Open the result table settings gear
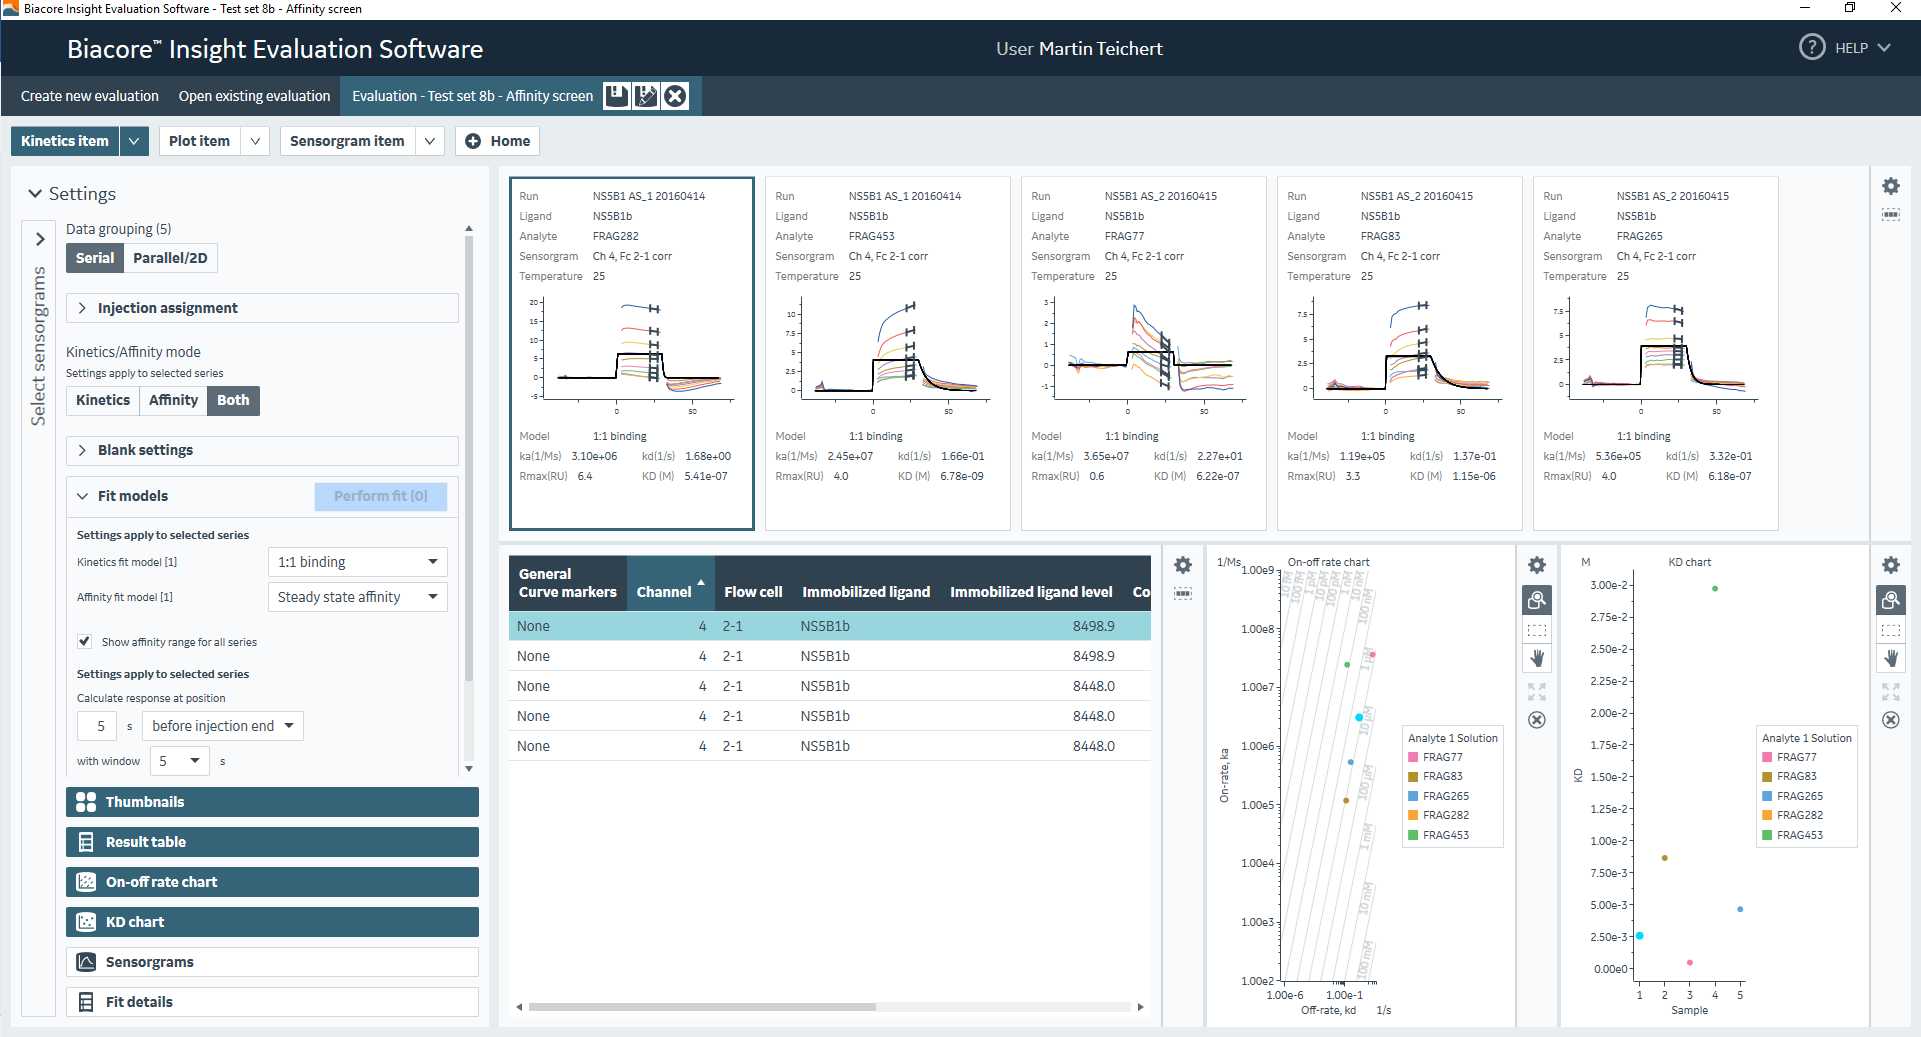Viewport: 1921px width, 1037px height. (x=1183, y=565)
